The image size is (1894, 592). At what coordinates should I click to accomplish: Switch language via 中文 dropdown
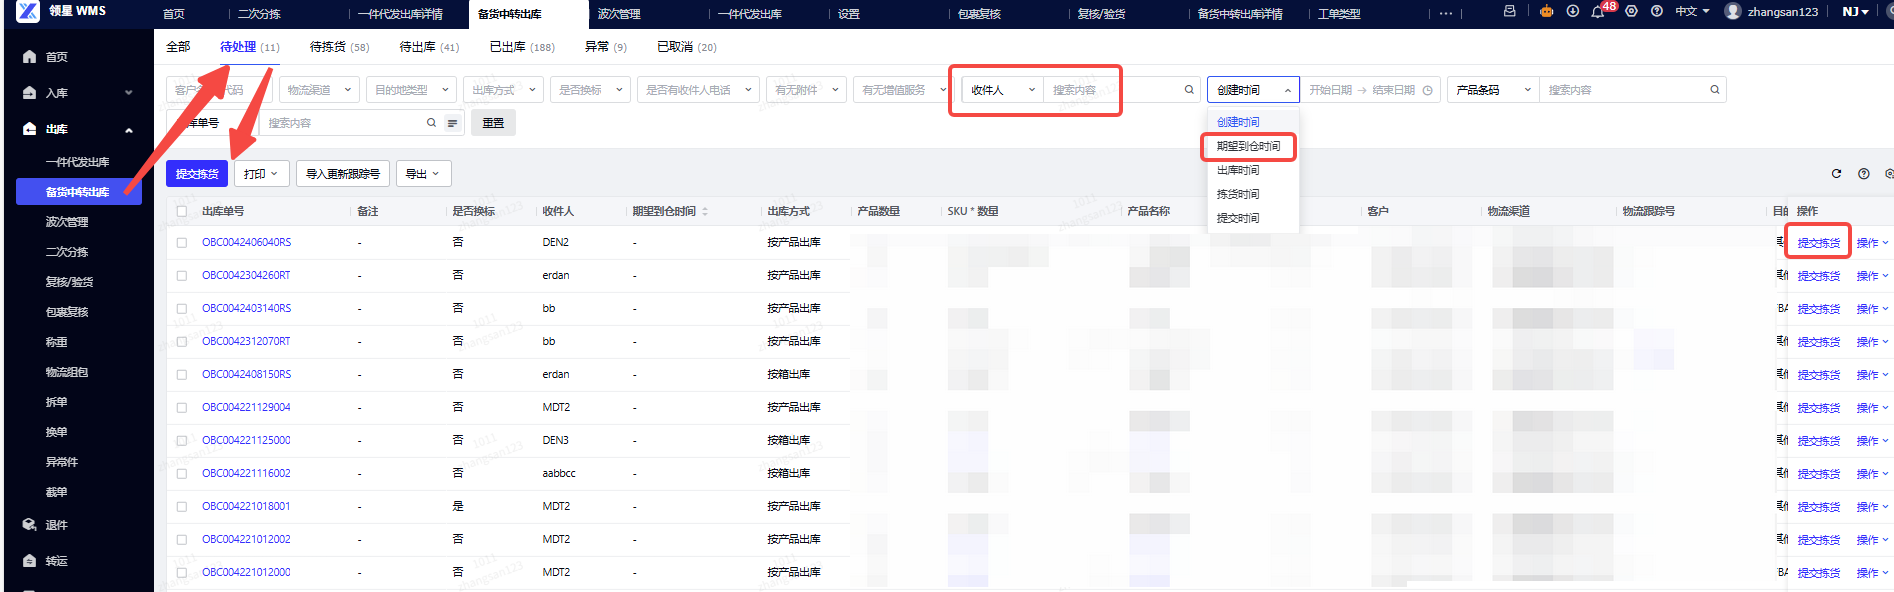pos(1692,11)
